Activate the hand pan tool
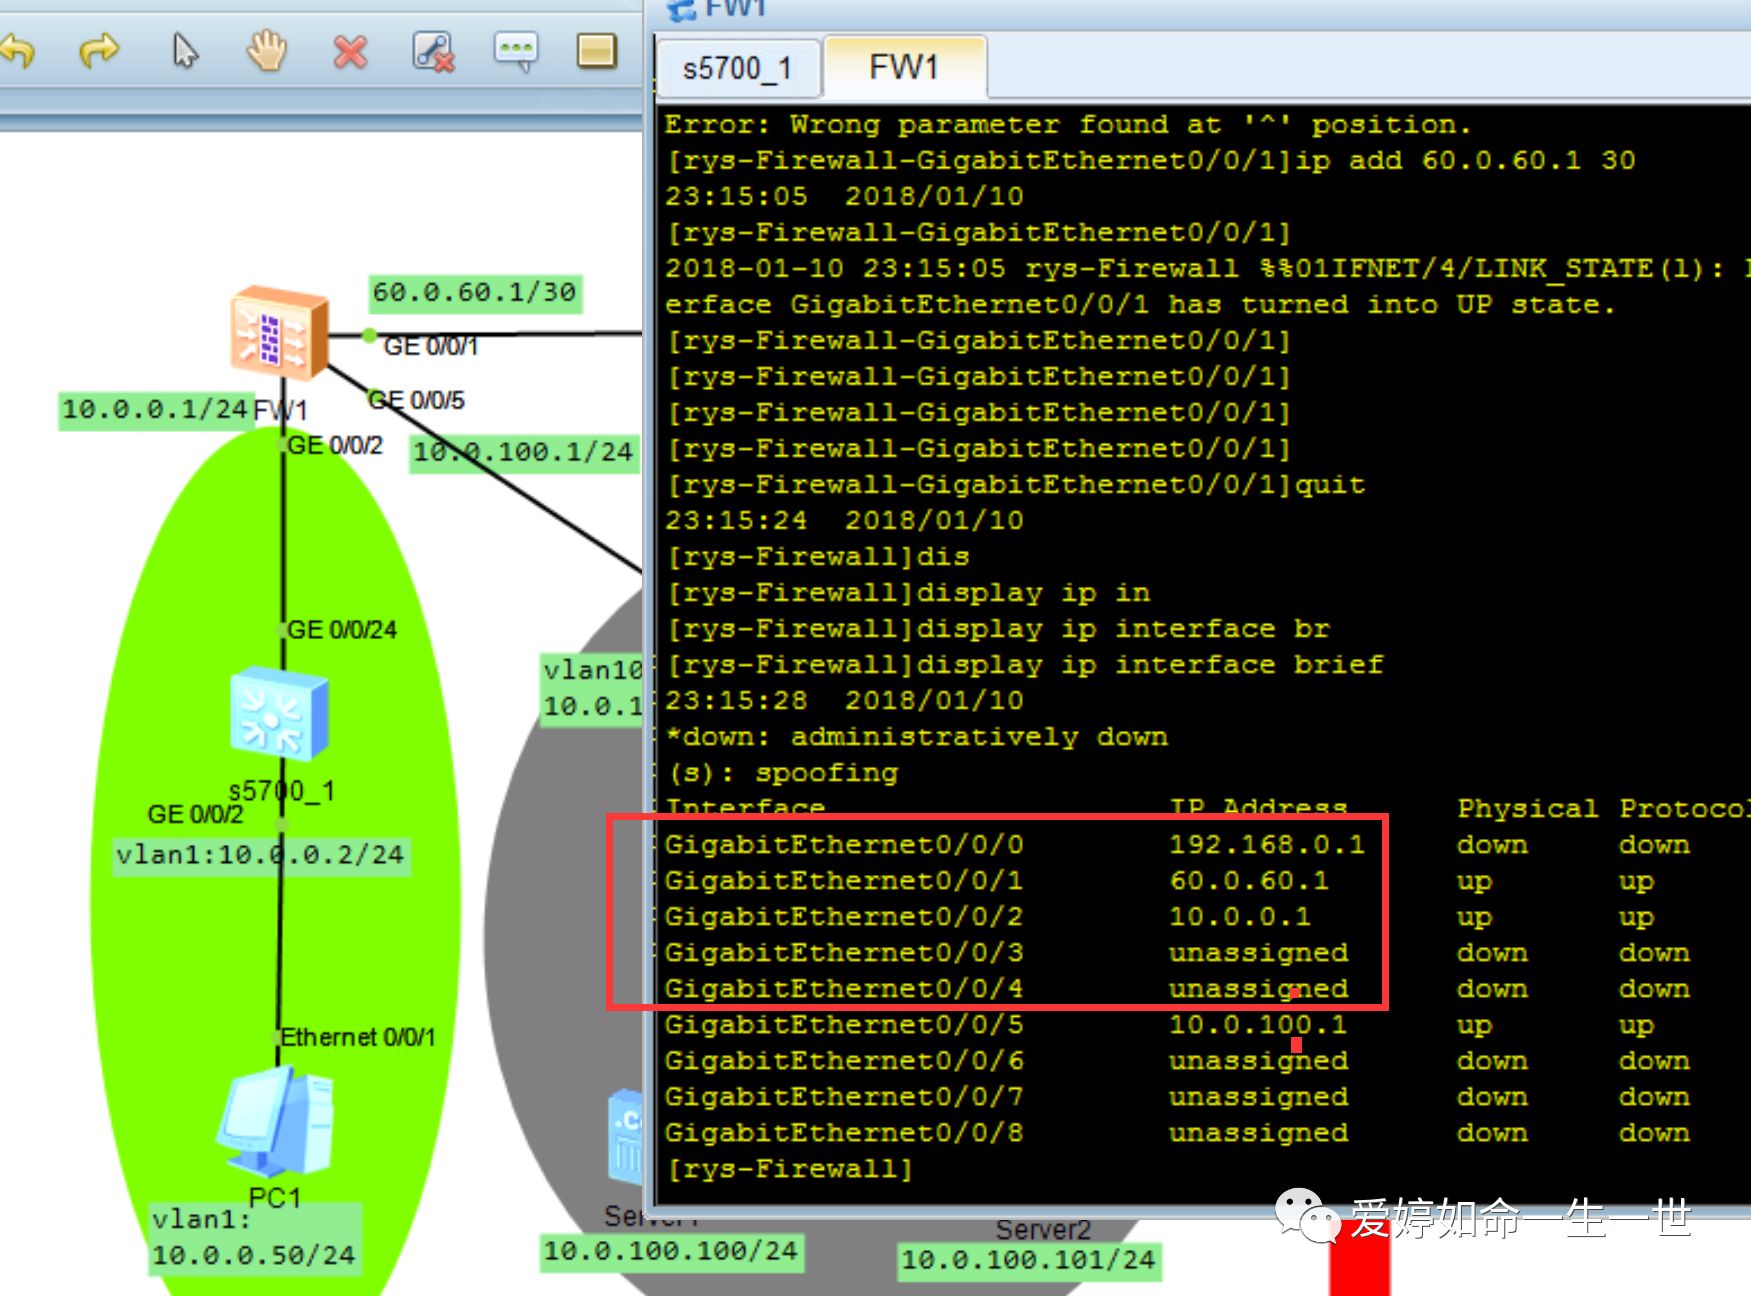The width and height of the screenshot is (1751, 1296). pos(267,50)
